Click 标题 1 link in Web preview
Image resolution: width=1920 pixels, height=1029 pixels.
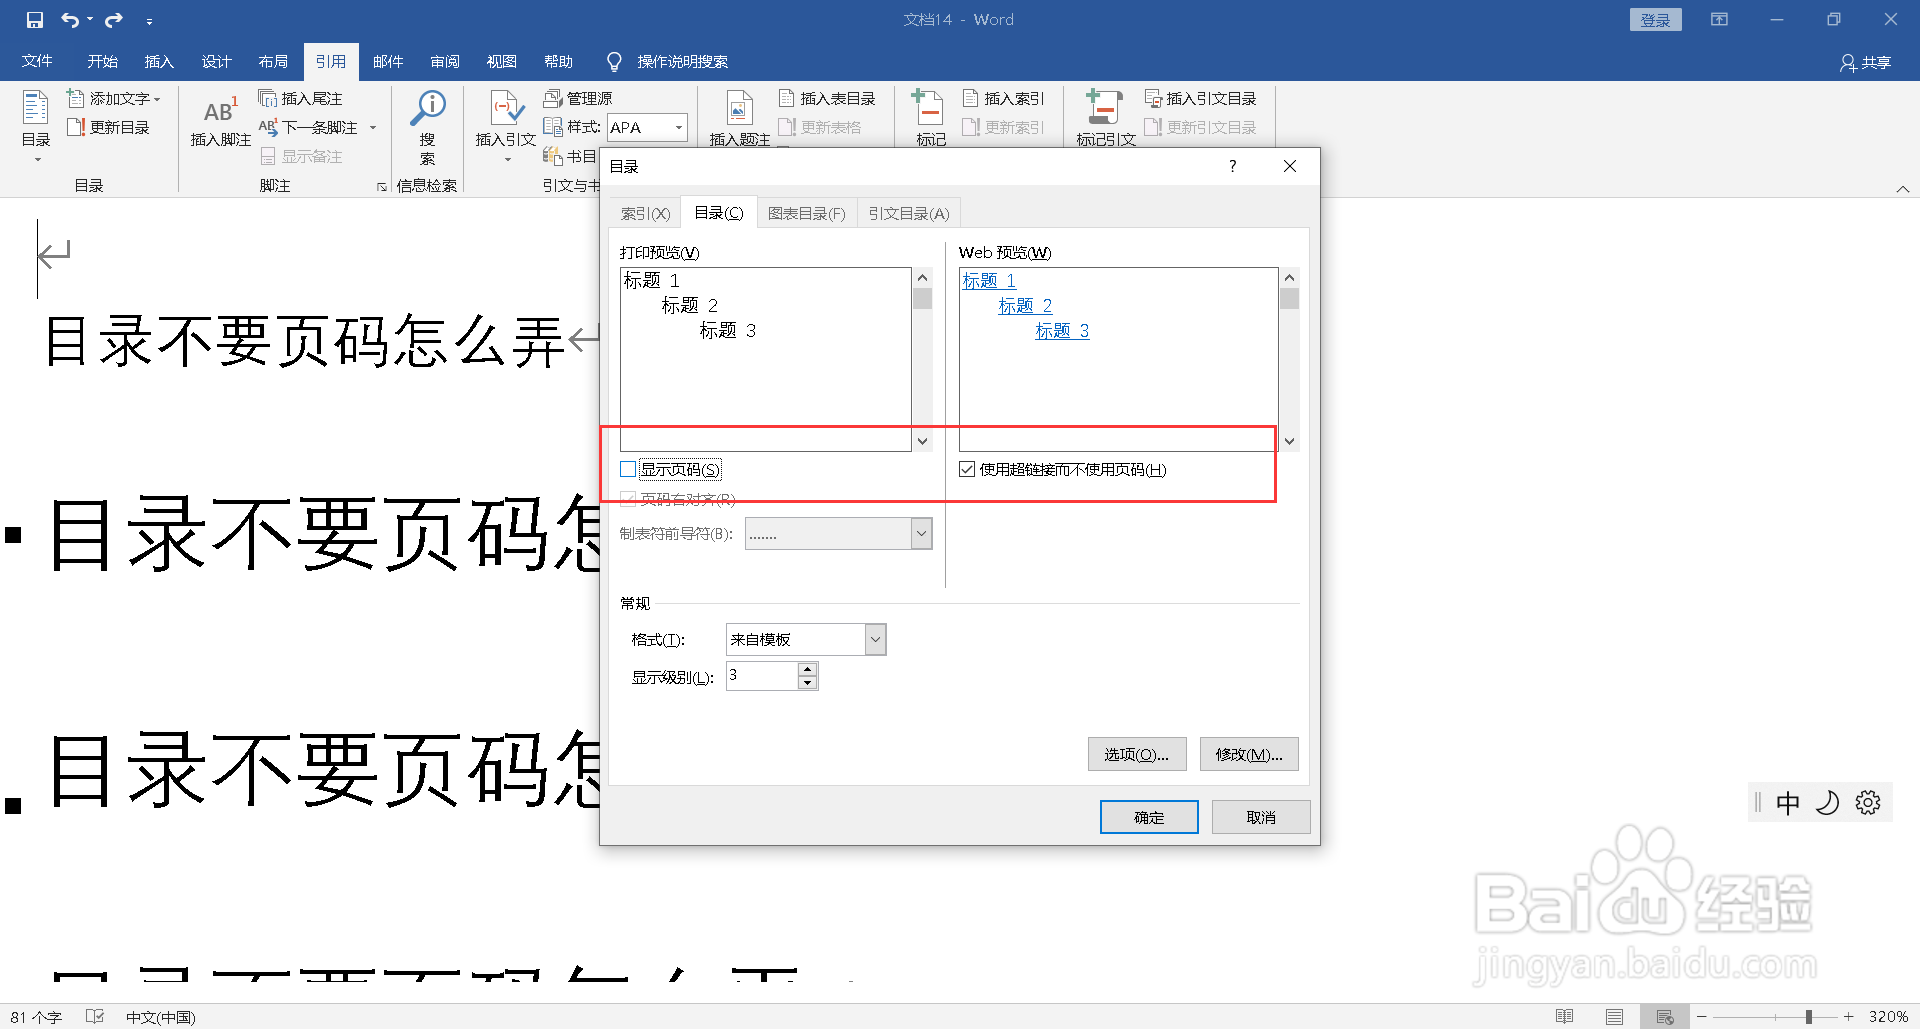point(989,281)
